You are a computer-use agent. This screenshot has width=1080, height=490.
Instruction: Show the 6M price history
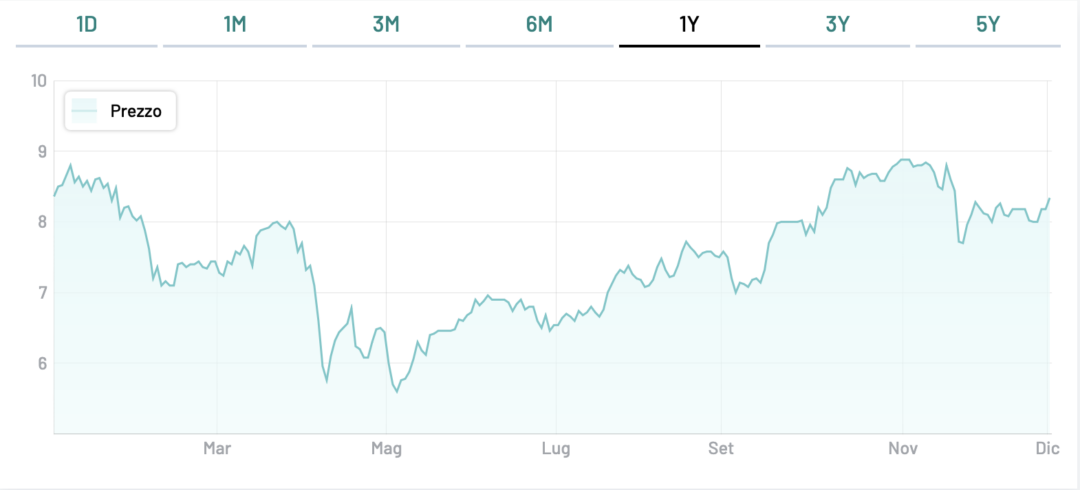(x=539, y=25)
